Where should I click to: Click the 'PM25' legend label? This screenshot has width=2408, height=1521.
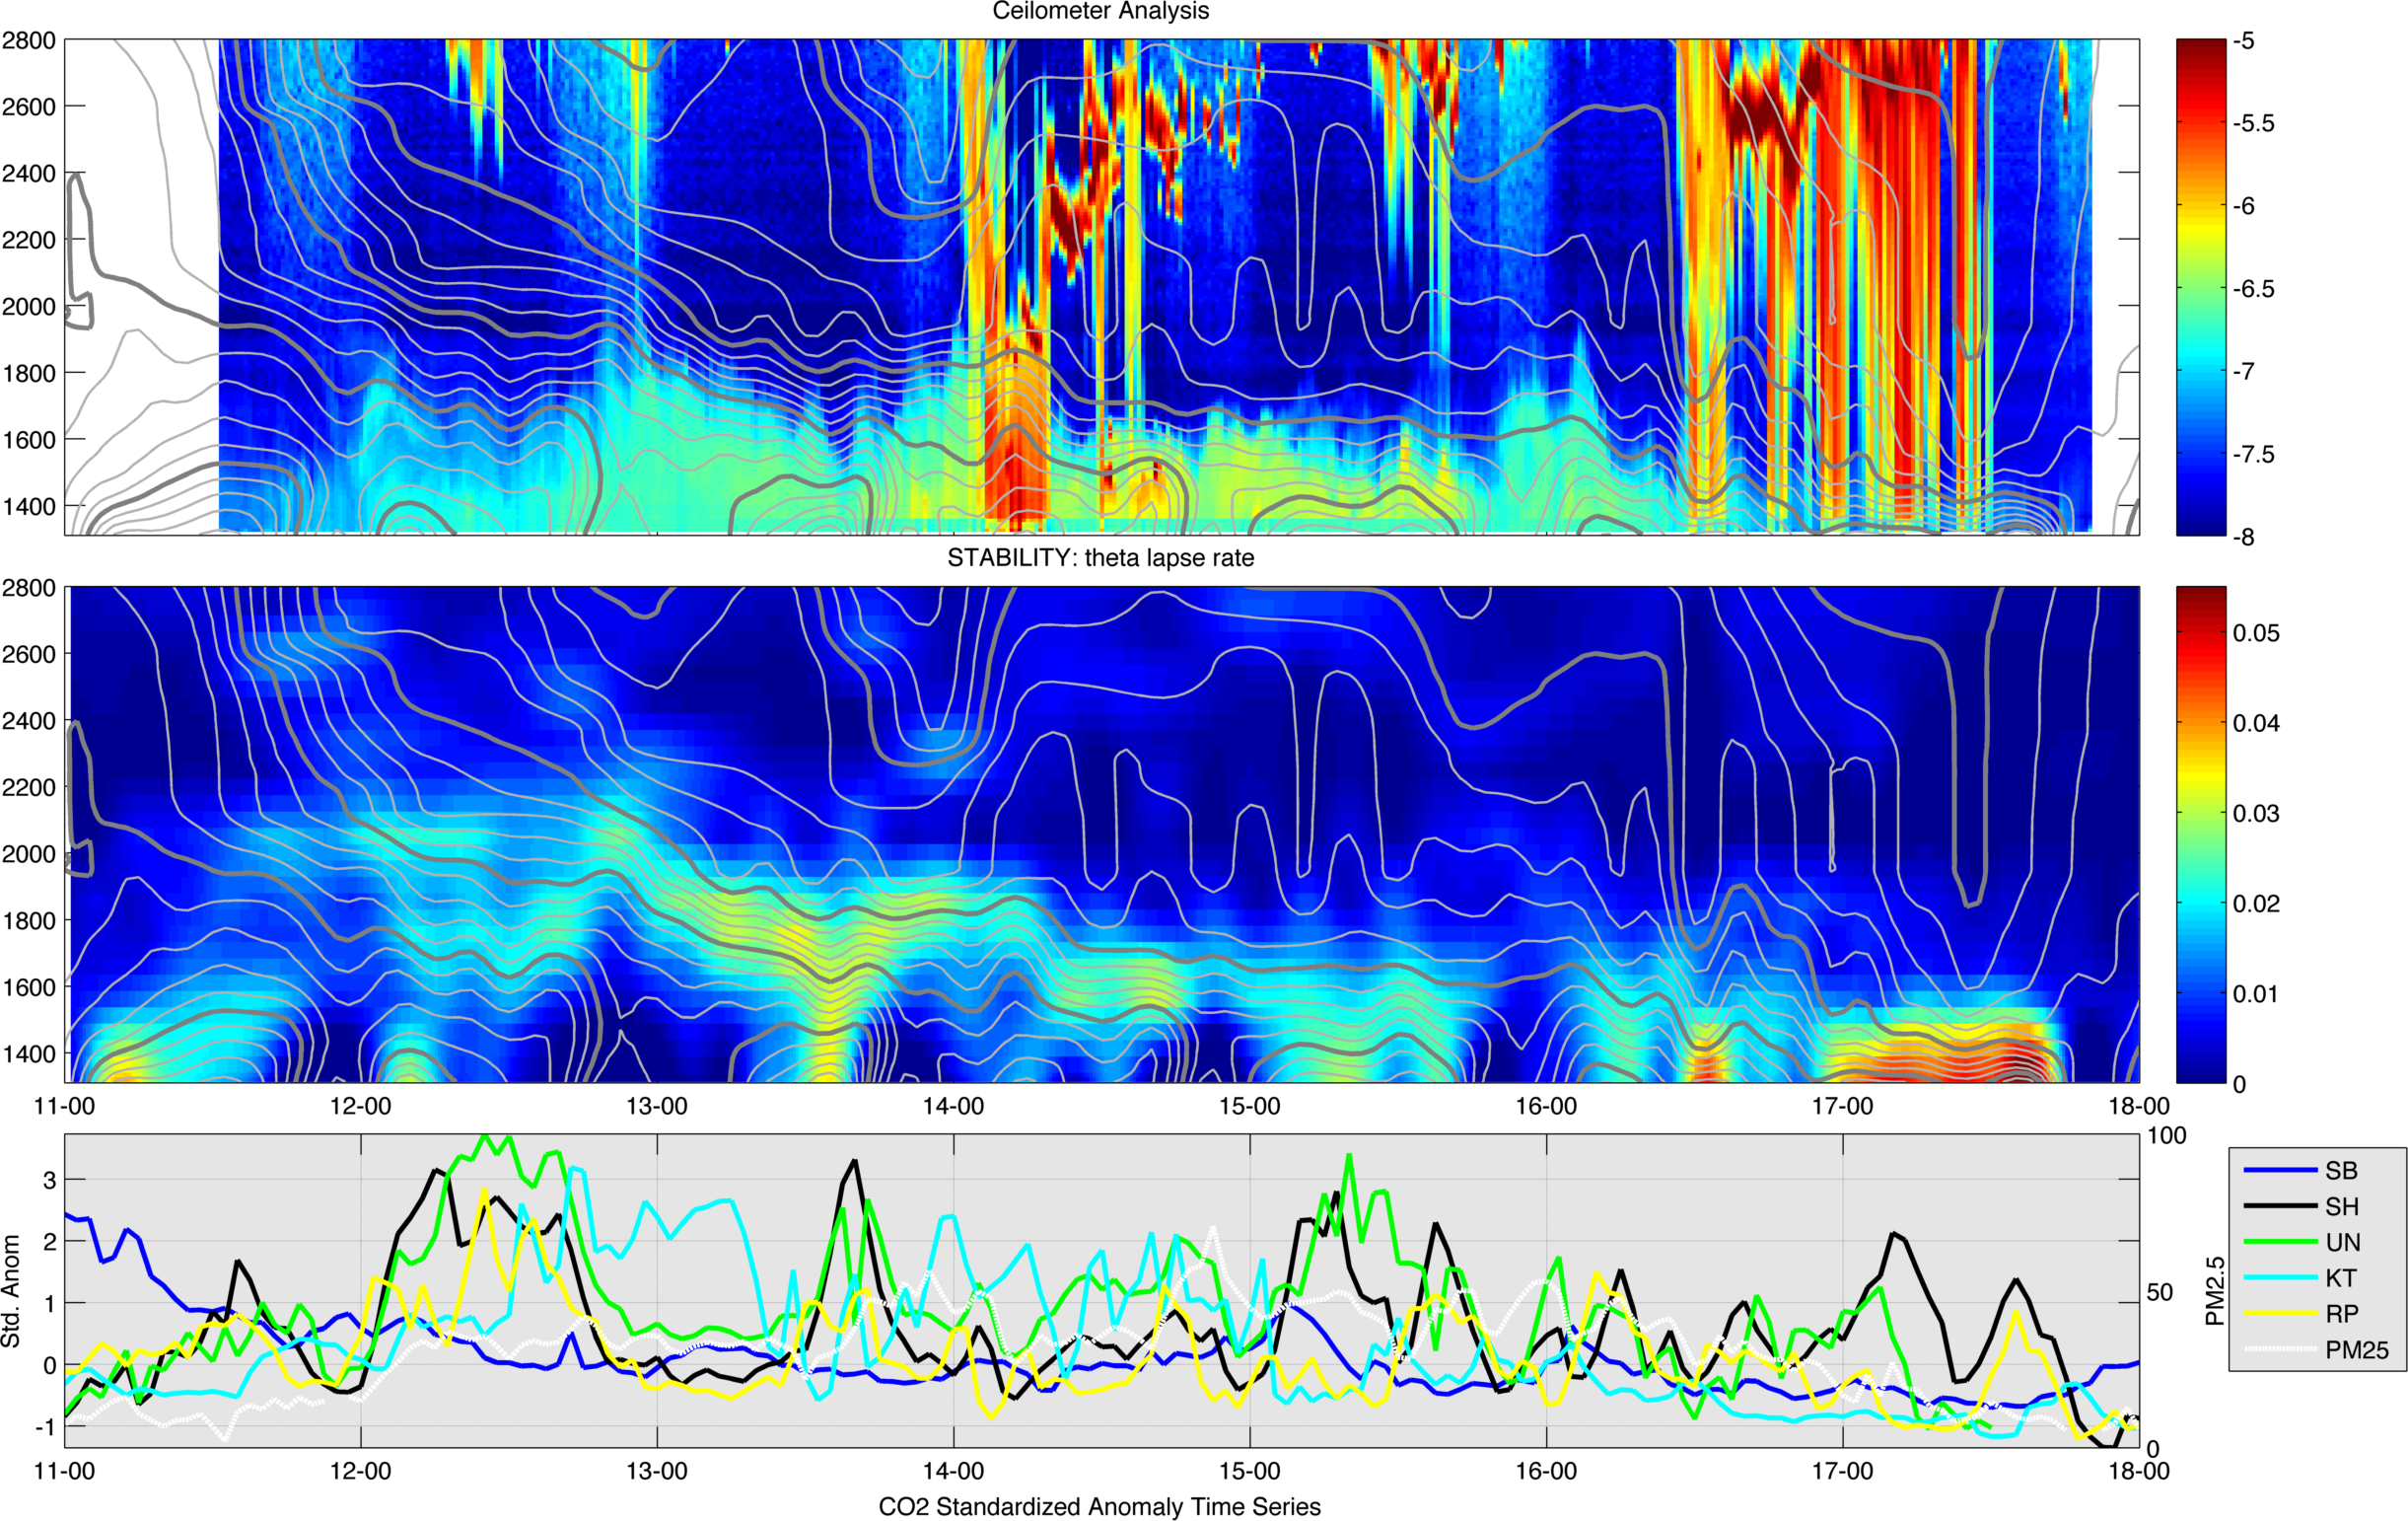point(2357,1350)
